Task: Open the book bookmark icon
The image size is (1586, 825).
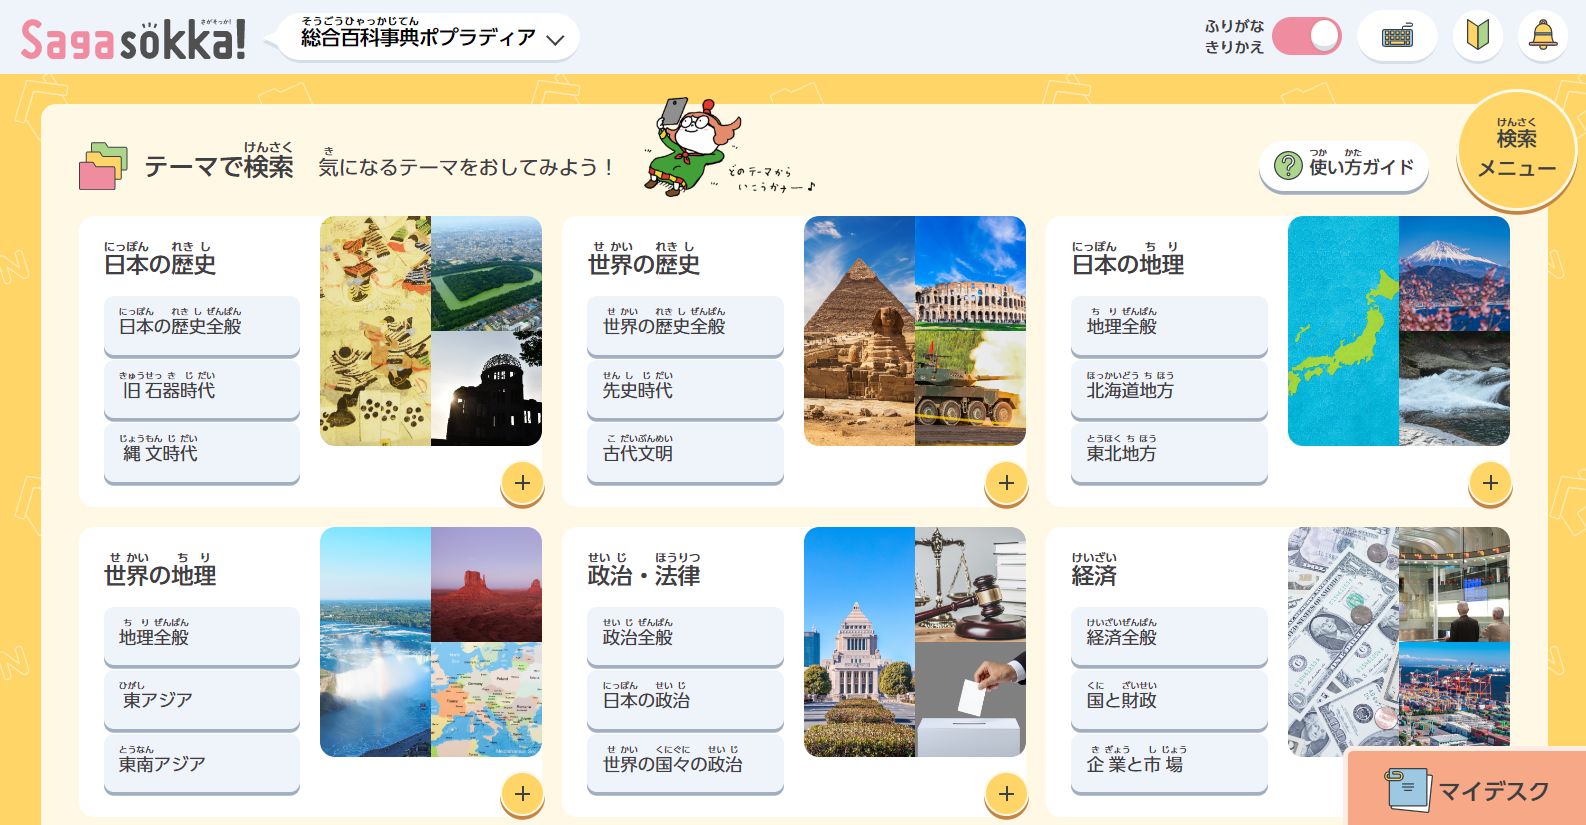Action: coord(1478,36)
